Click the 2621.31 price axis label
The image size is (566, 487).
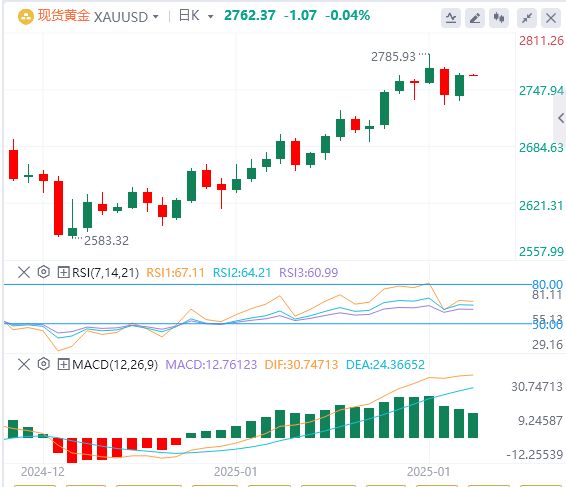(x=541, y=205)
